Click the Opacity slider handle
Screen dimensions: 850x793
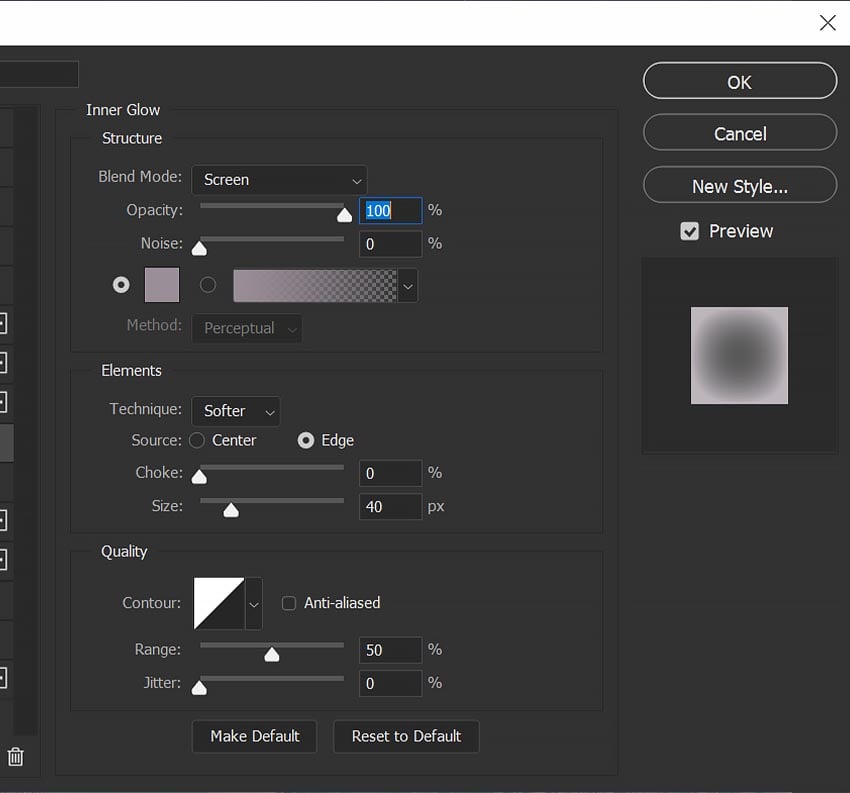coord(344,215)
